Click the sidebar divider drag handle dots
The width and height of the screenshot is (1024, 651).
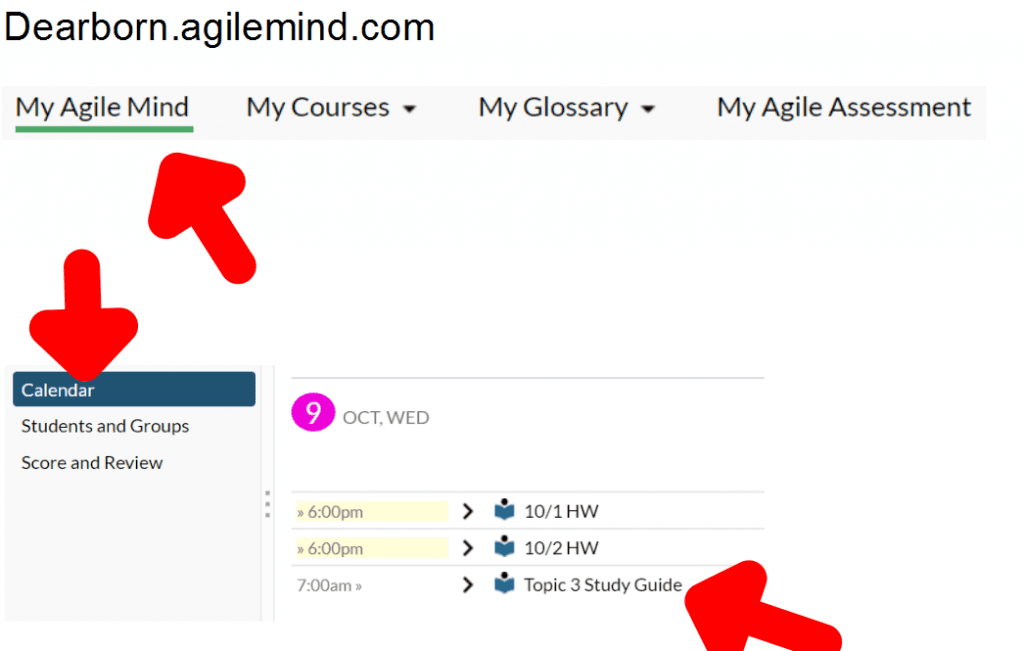(268, 504)
